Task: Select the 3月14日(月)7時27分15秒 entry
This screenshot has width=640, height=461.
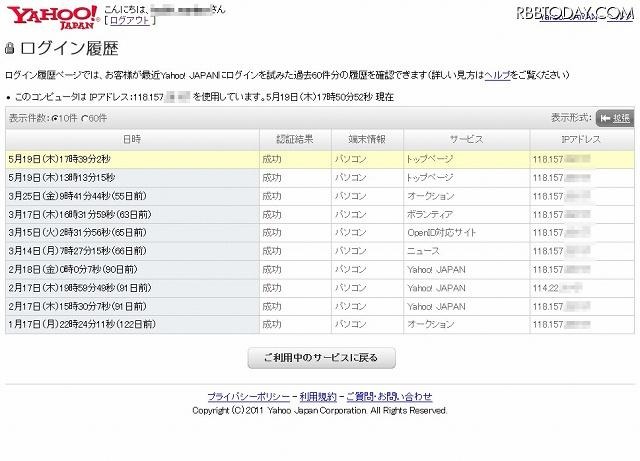Action: (320, 251)
